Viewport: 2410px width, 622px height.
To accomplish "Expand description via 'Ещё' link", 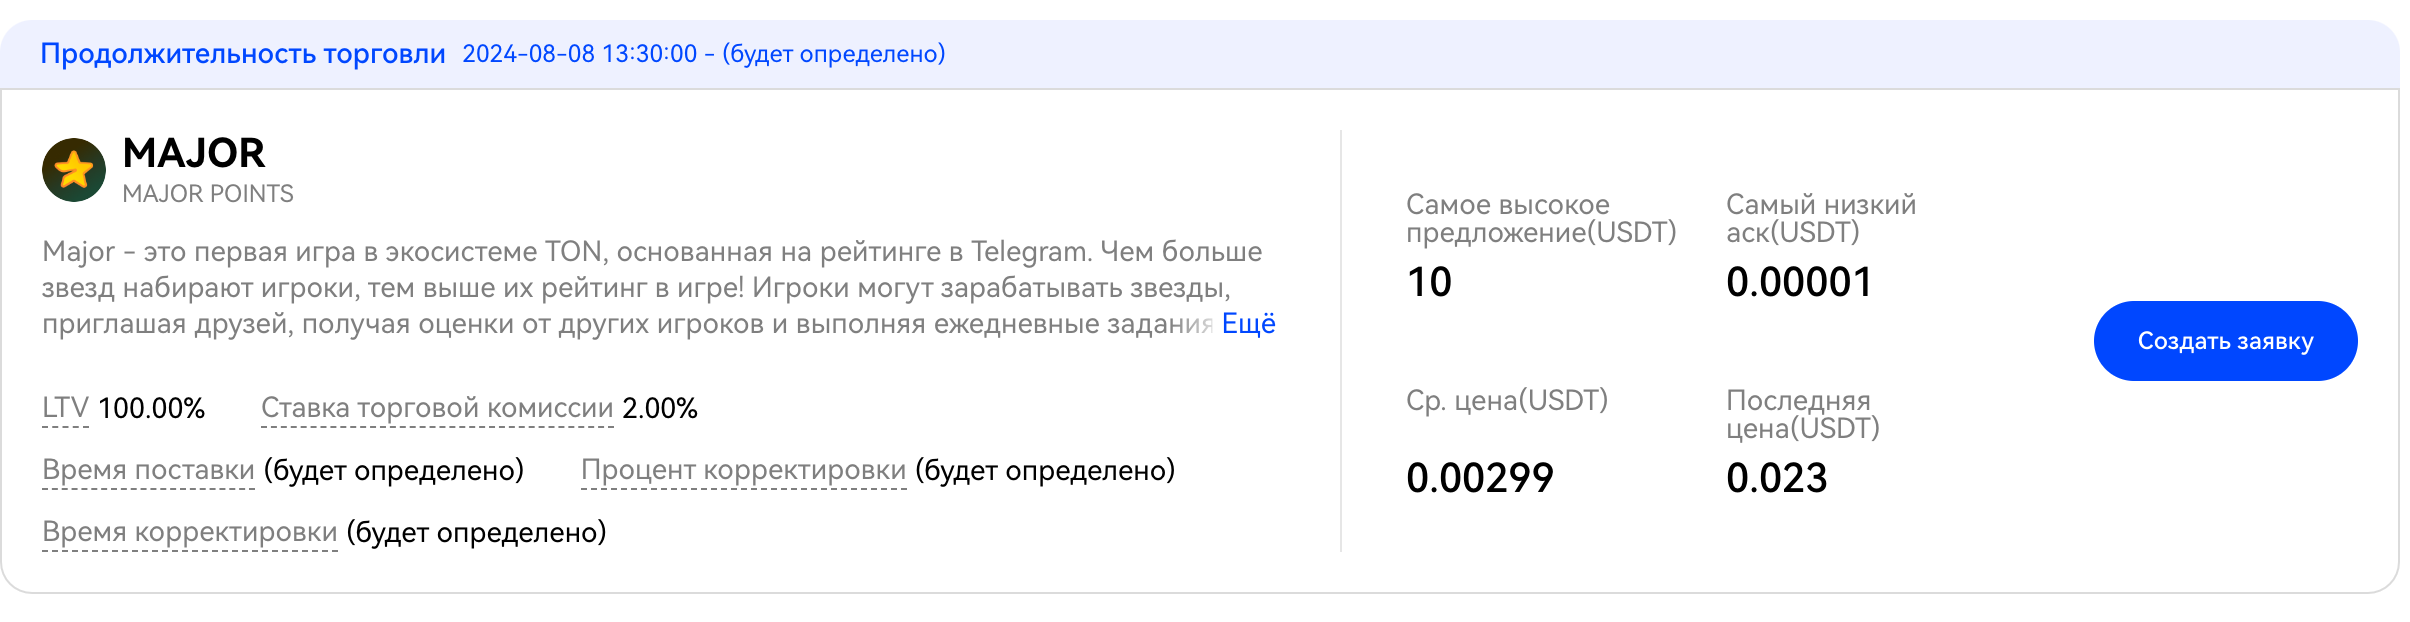I will (1248, 324).
